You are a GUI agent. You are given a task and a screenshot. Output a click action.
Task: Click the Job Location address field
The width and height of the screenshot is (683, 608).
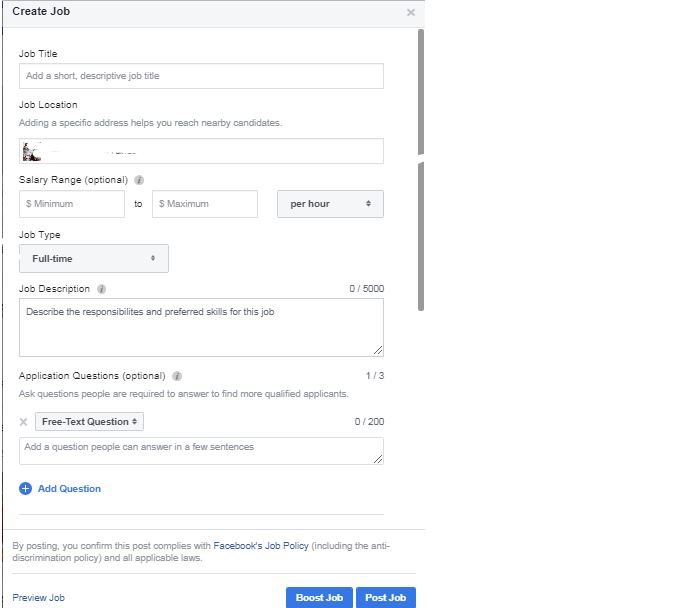[x=201, y=151]
